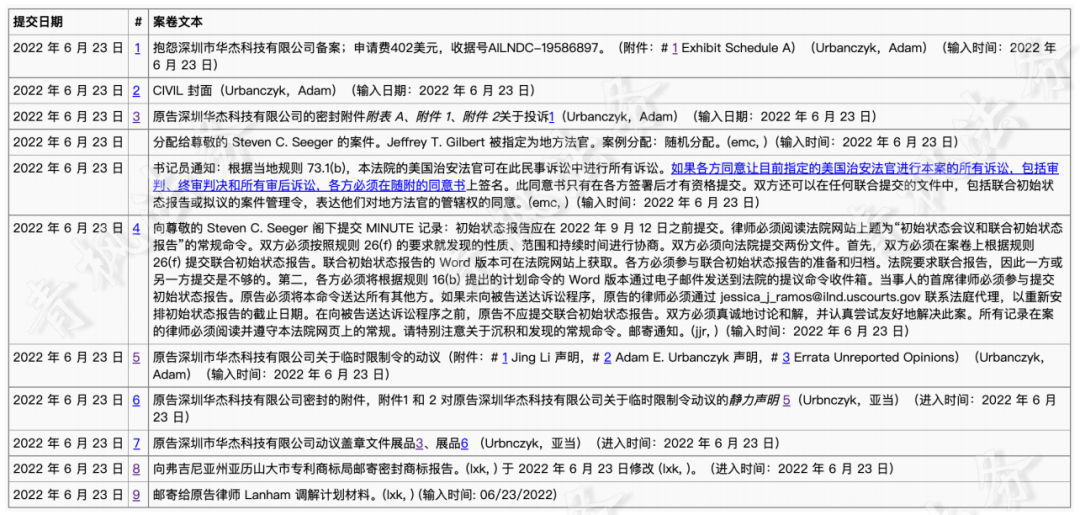
Task: Open docket entry 6 link in # column
Action: click(x=137, y=400)
